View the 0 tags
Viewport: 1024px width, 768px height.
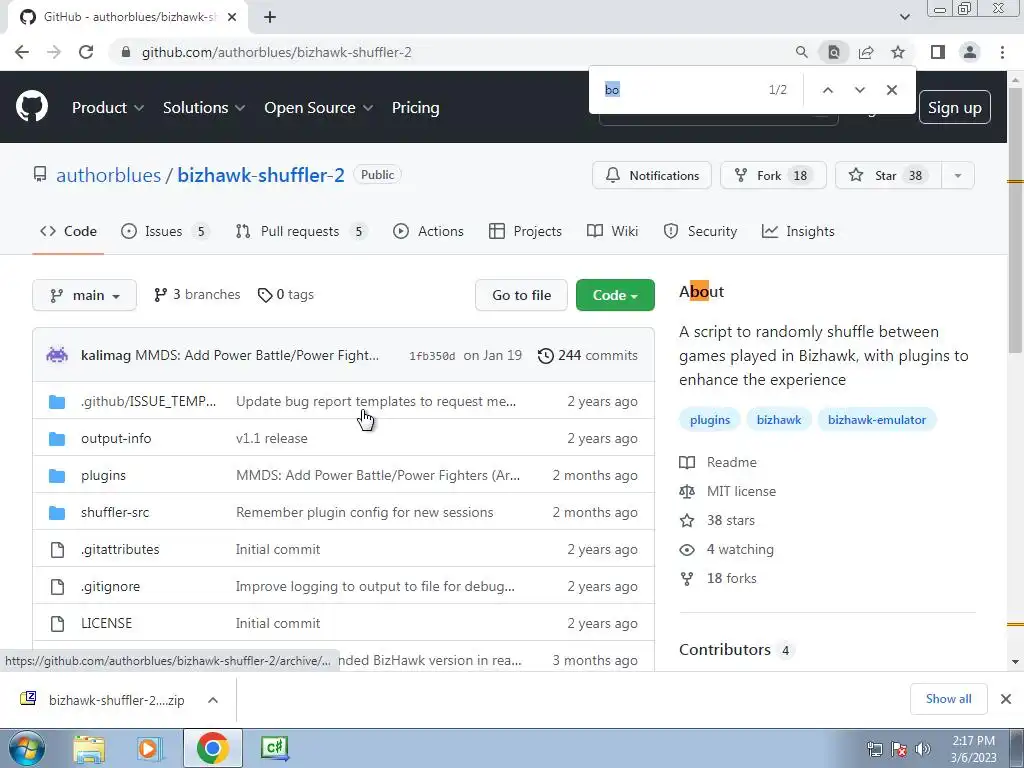point(285,295)
